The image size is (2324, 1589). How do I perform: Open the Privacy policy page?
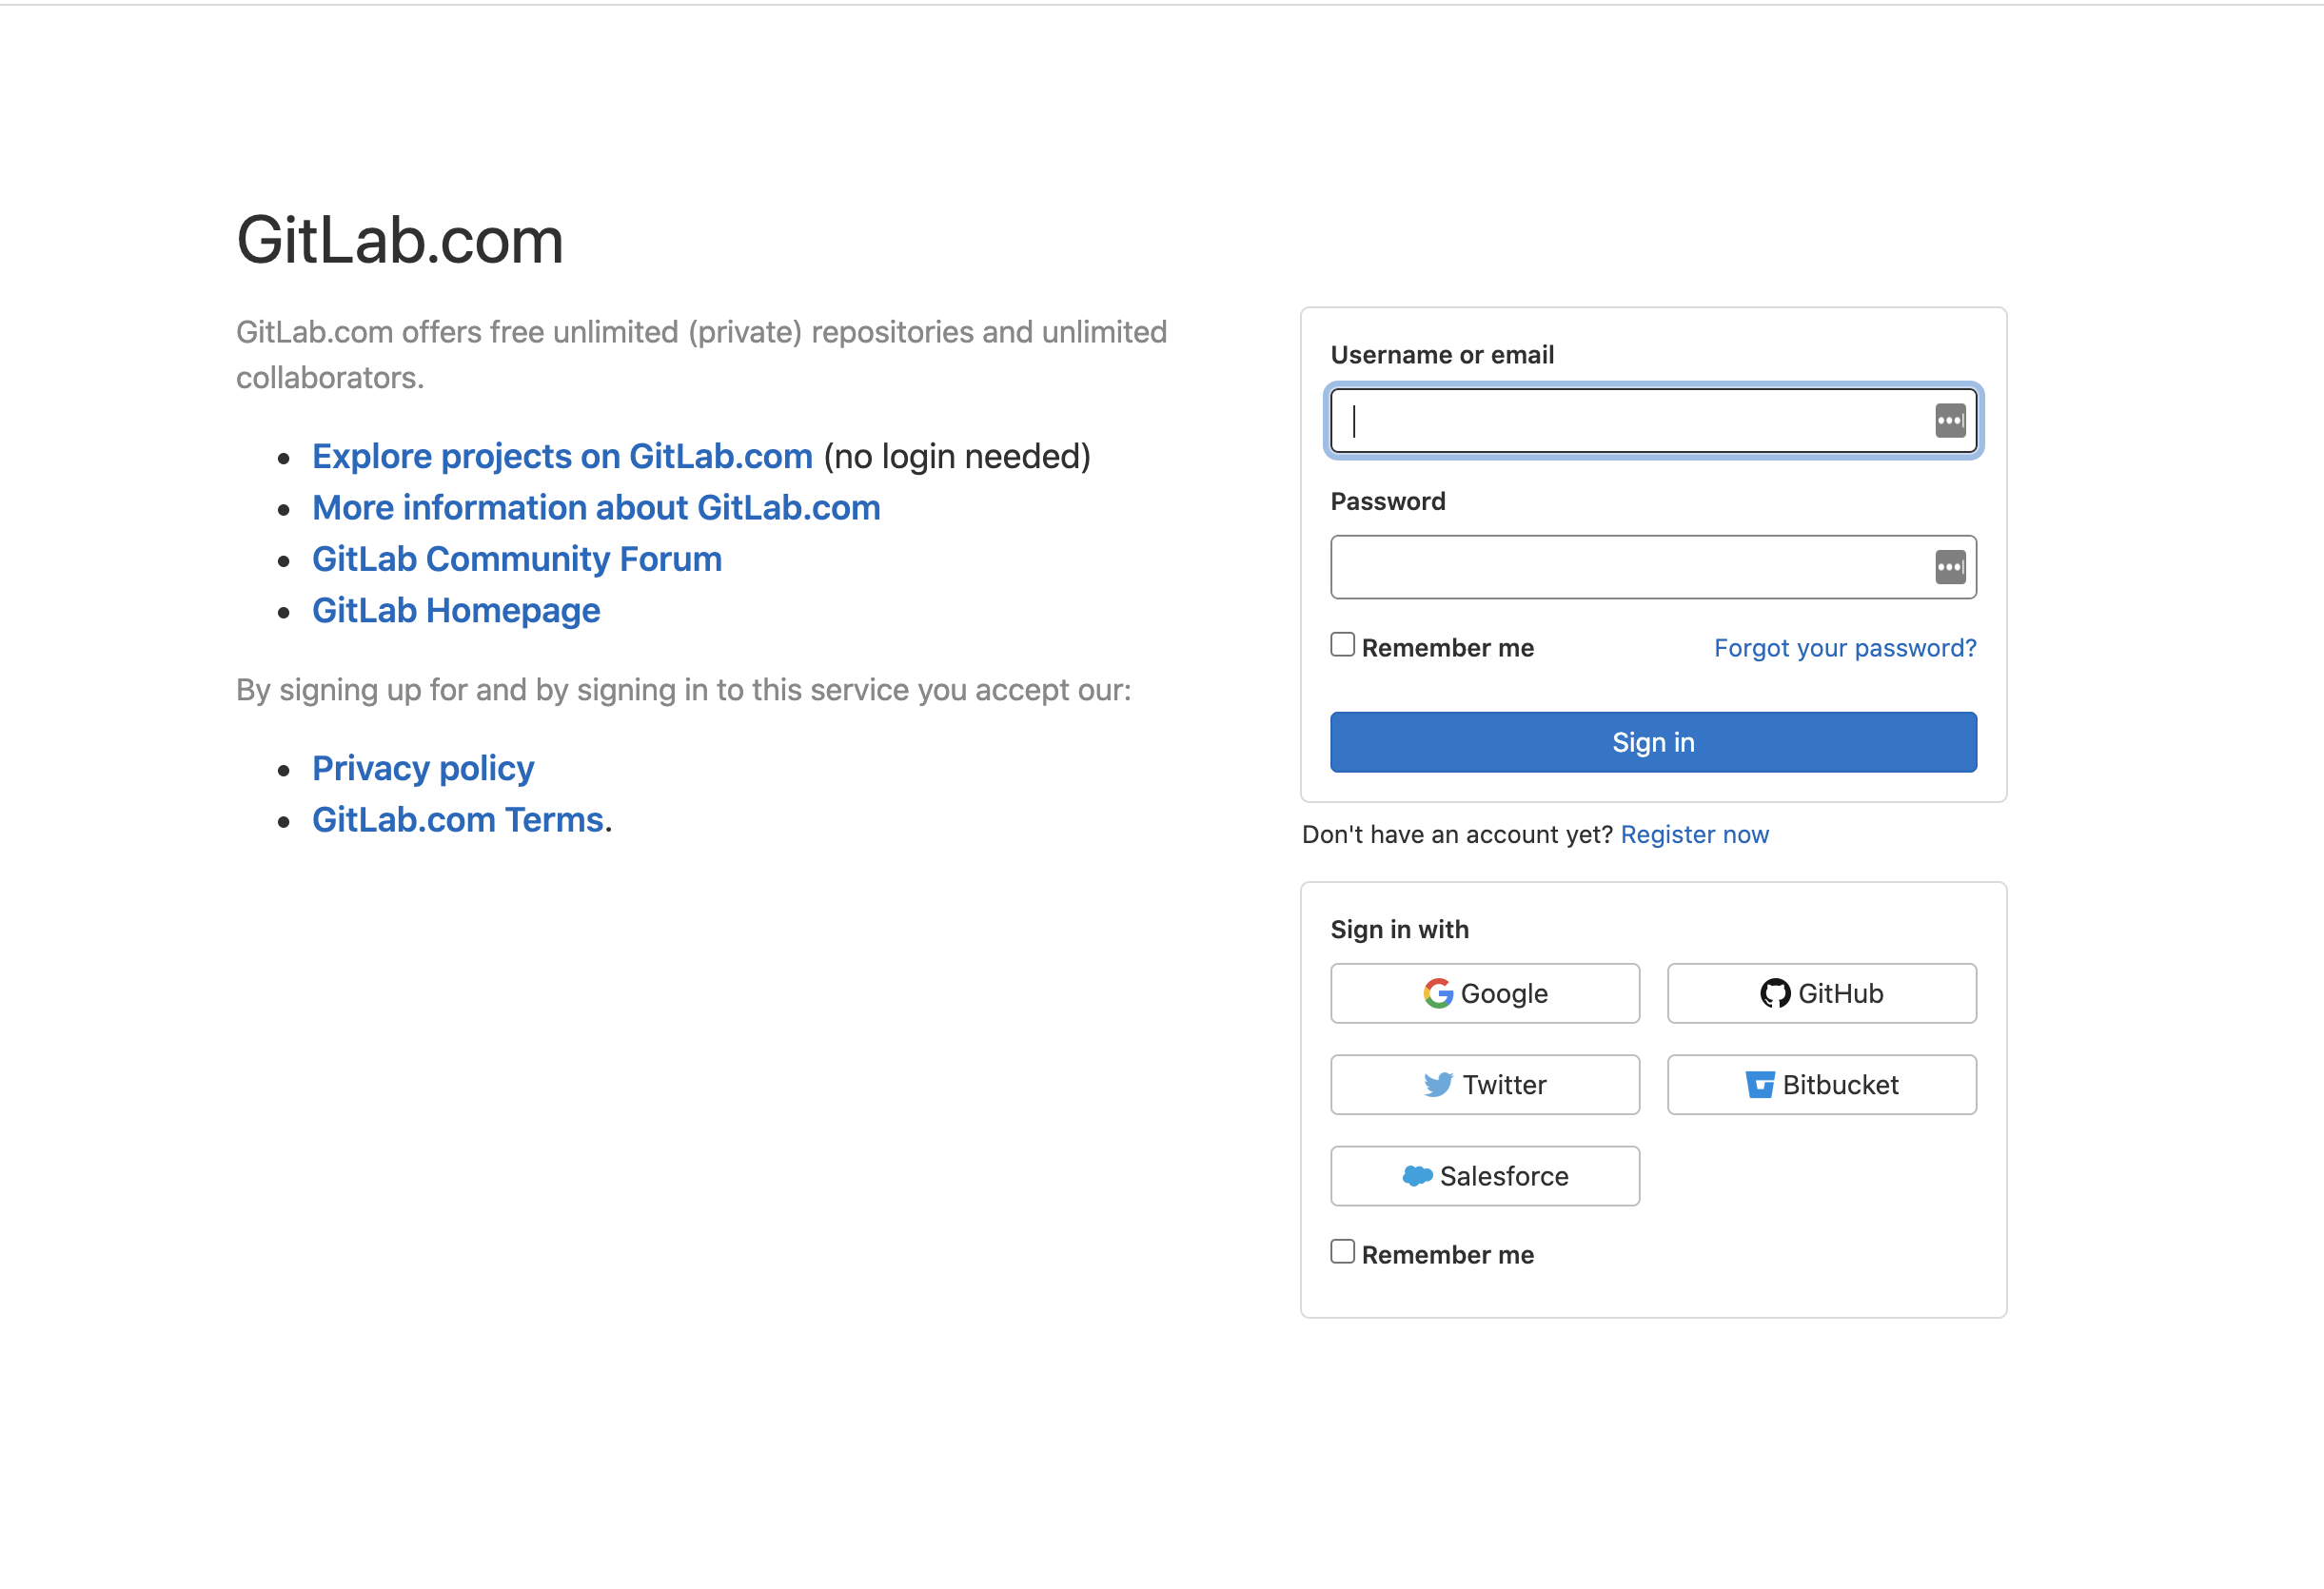click(423, 767)
